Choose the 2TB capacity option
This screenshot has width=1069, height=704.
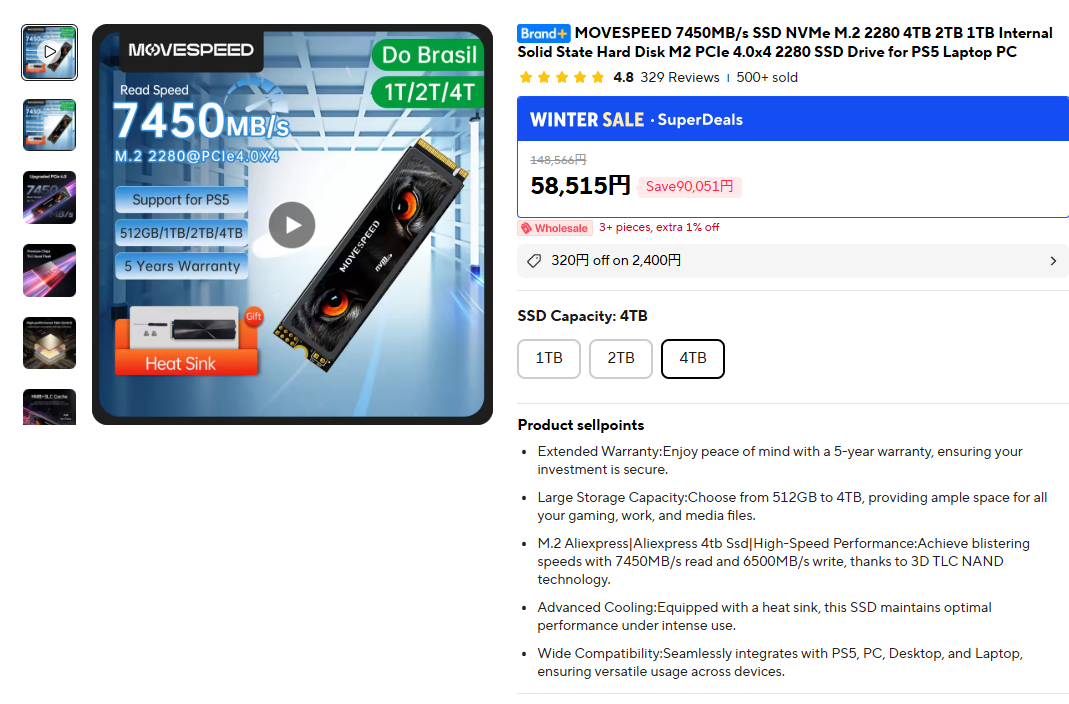pos(621,358)
